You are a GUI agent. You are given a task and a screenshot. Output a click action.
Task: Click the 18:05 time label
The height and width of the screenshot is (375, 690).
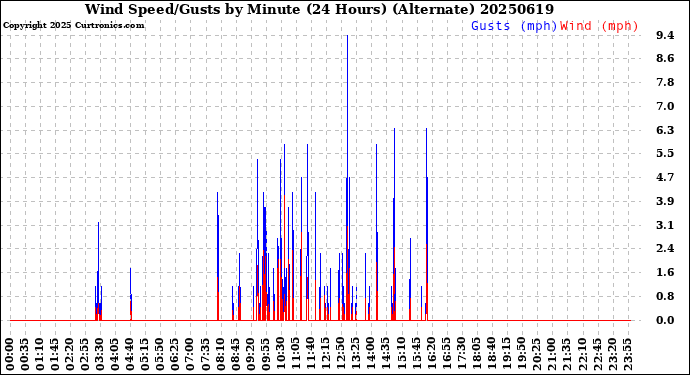(x=476, y=355)
